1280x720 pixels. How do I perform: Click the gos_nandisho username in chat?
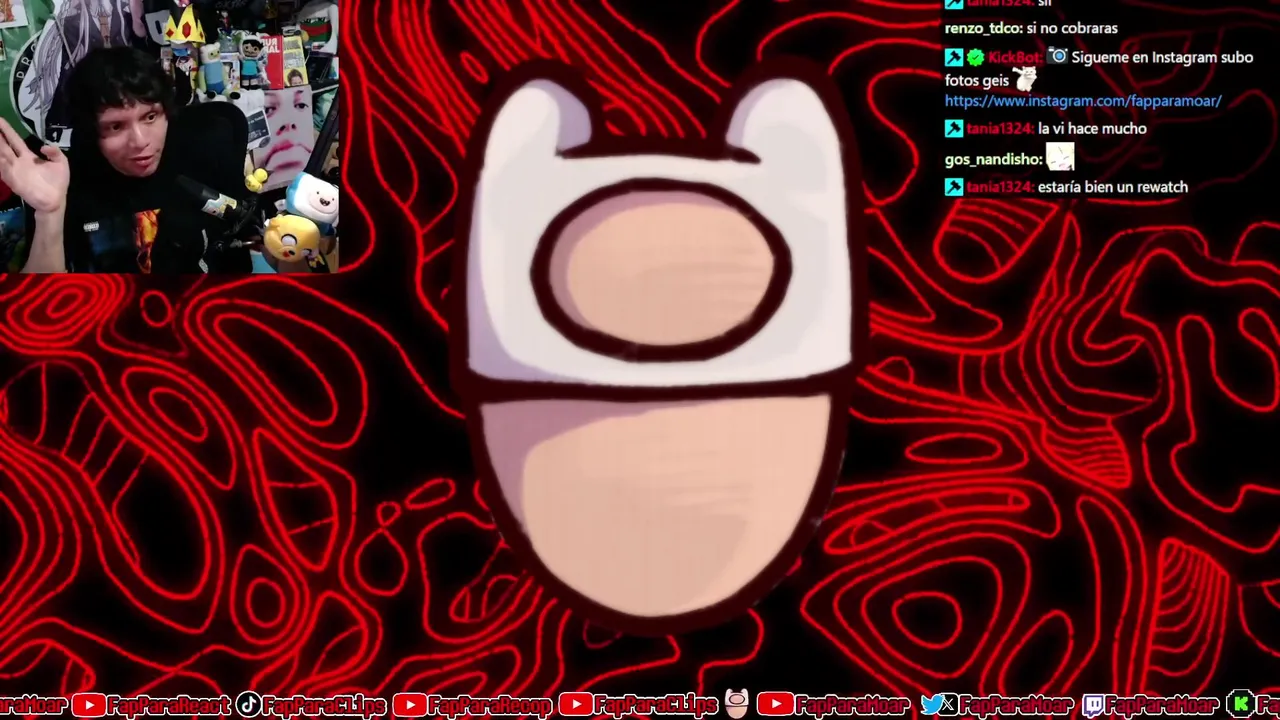tap(992, 159)
